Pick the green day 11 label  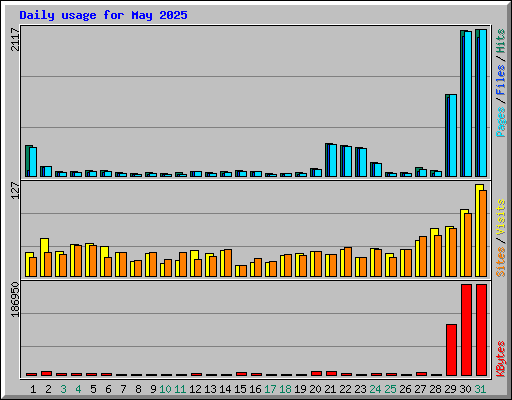pyautogui.click(x=180, y=389)
